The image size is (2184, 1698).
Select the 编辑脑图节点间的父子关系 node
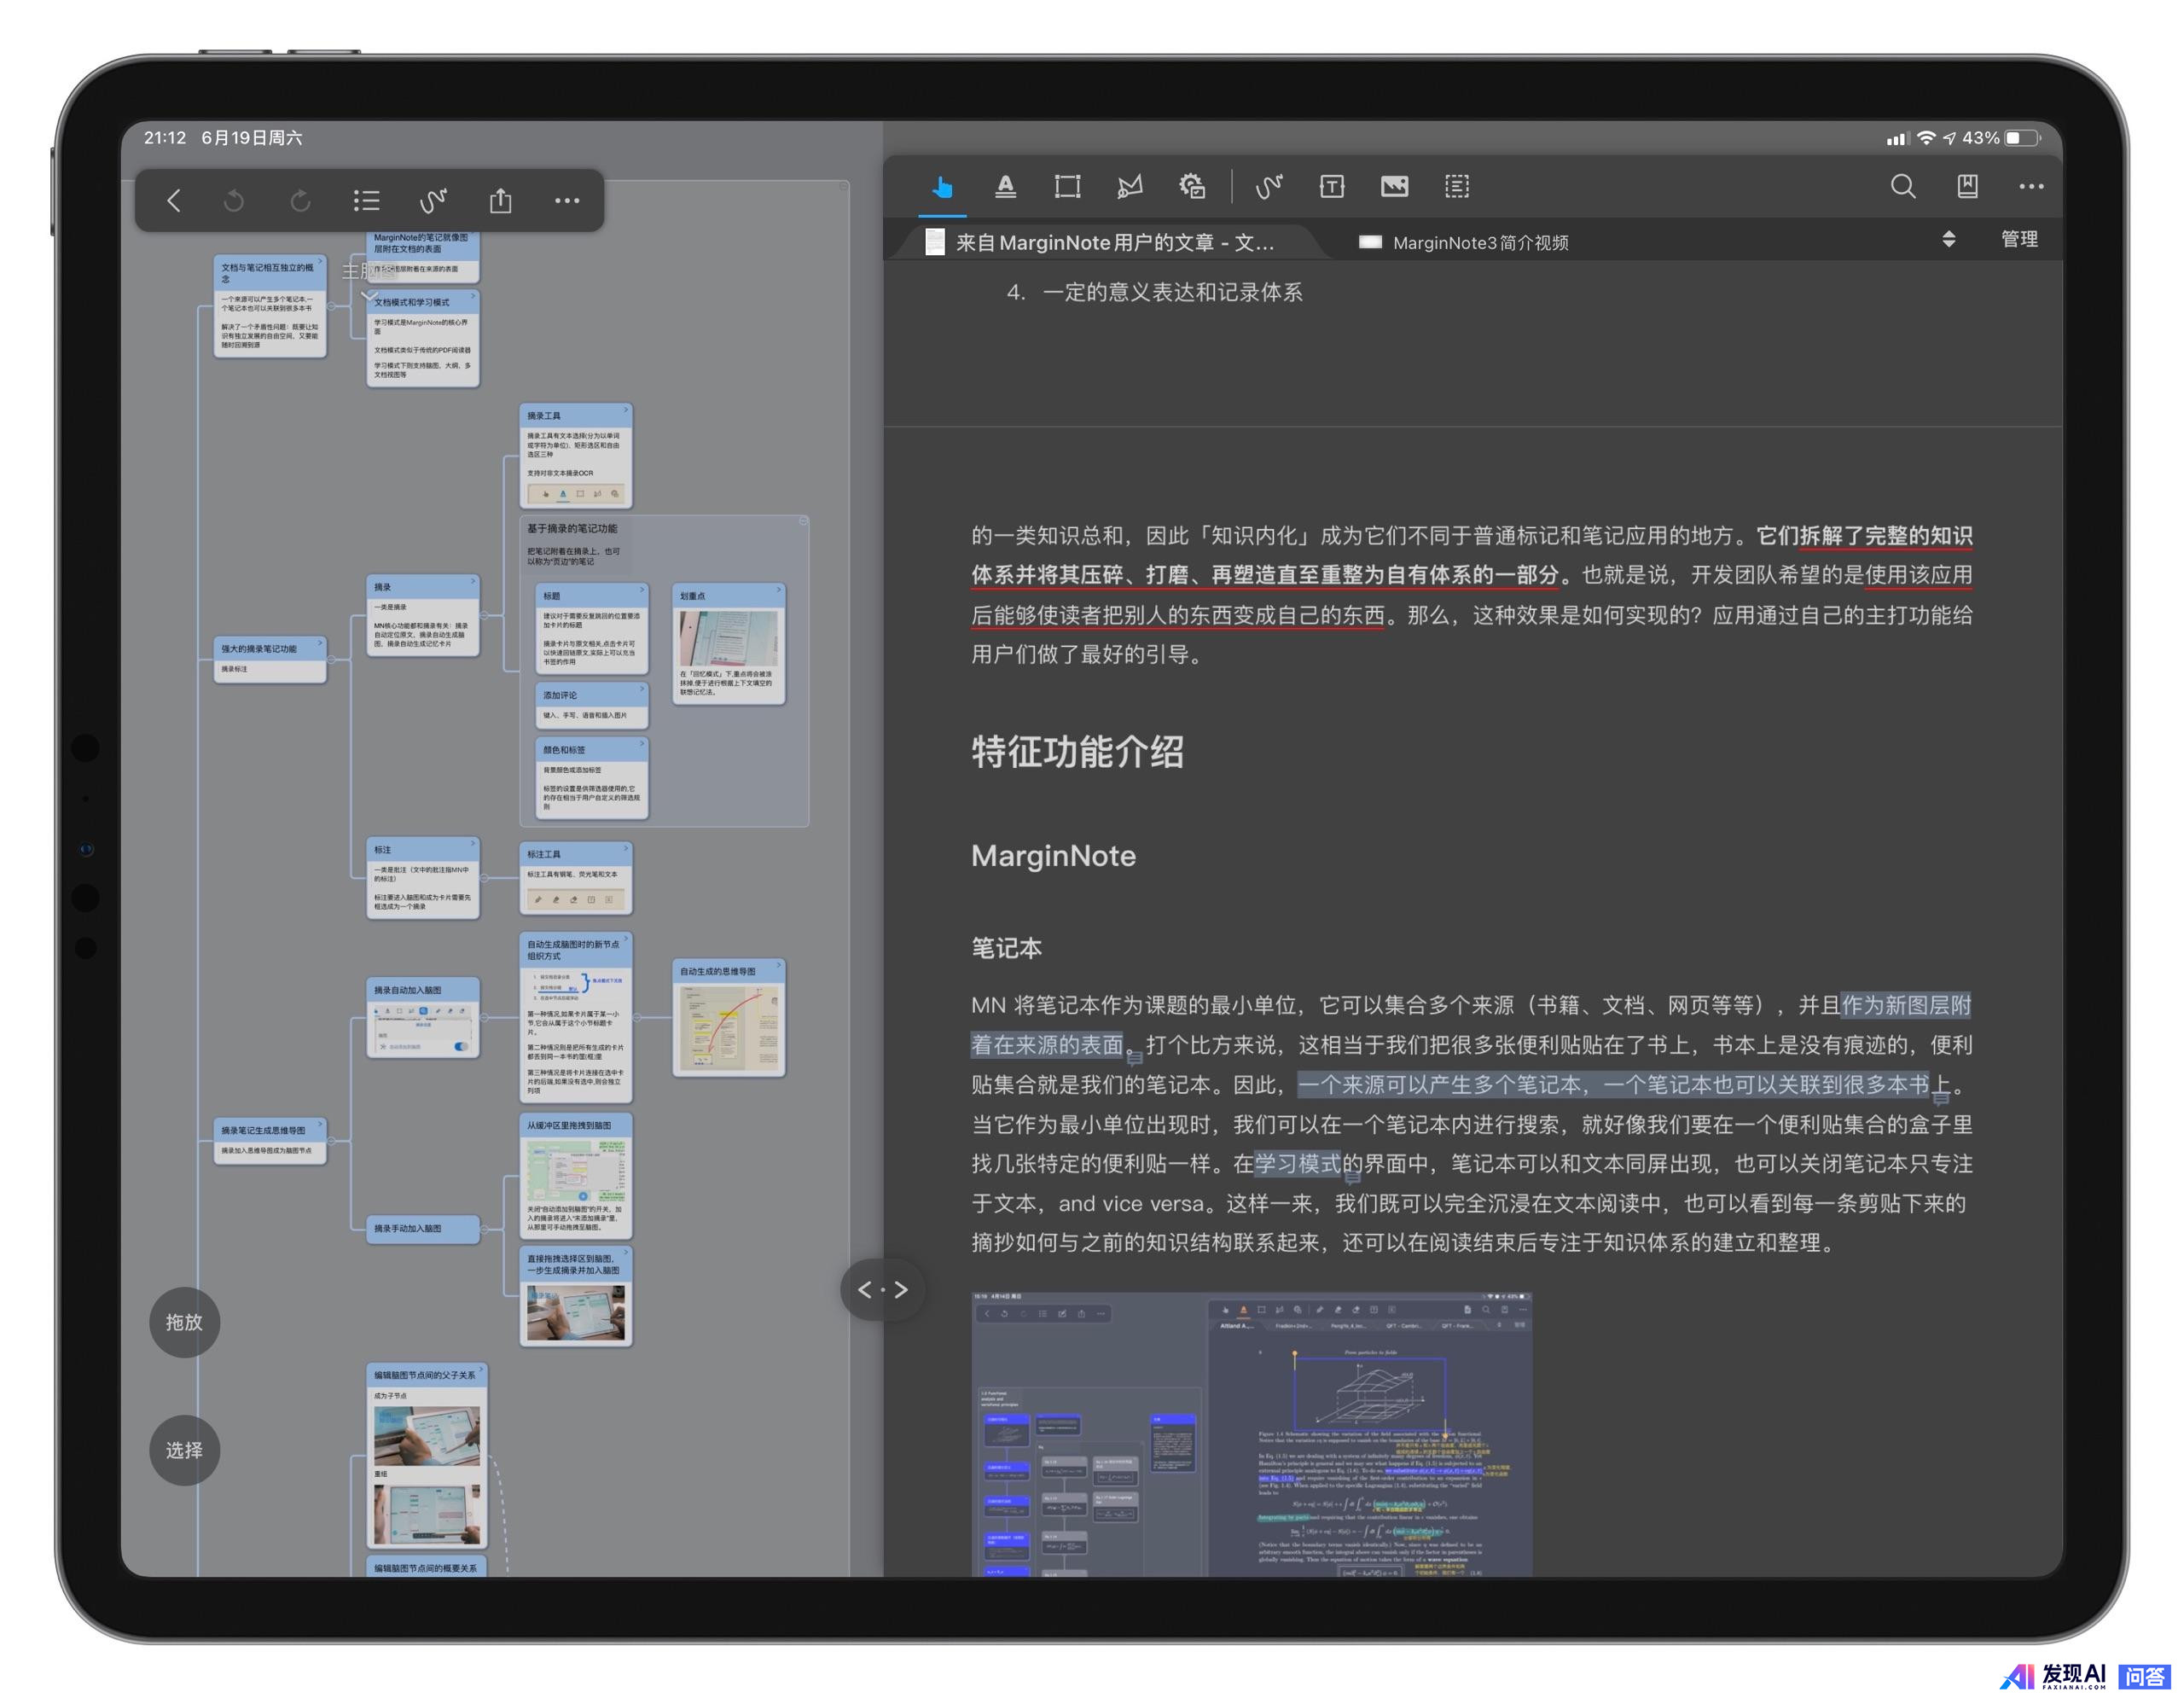coord(427,1456)
